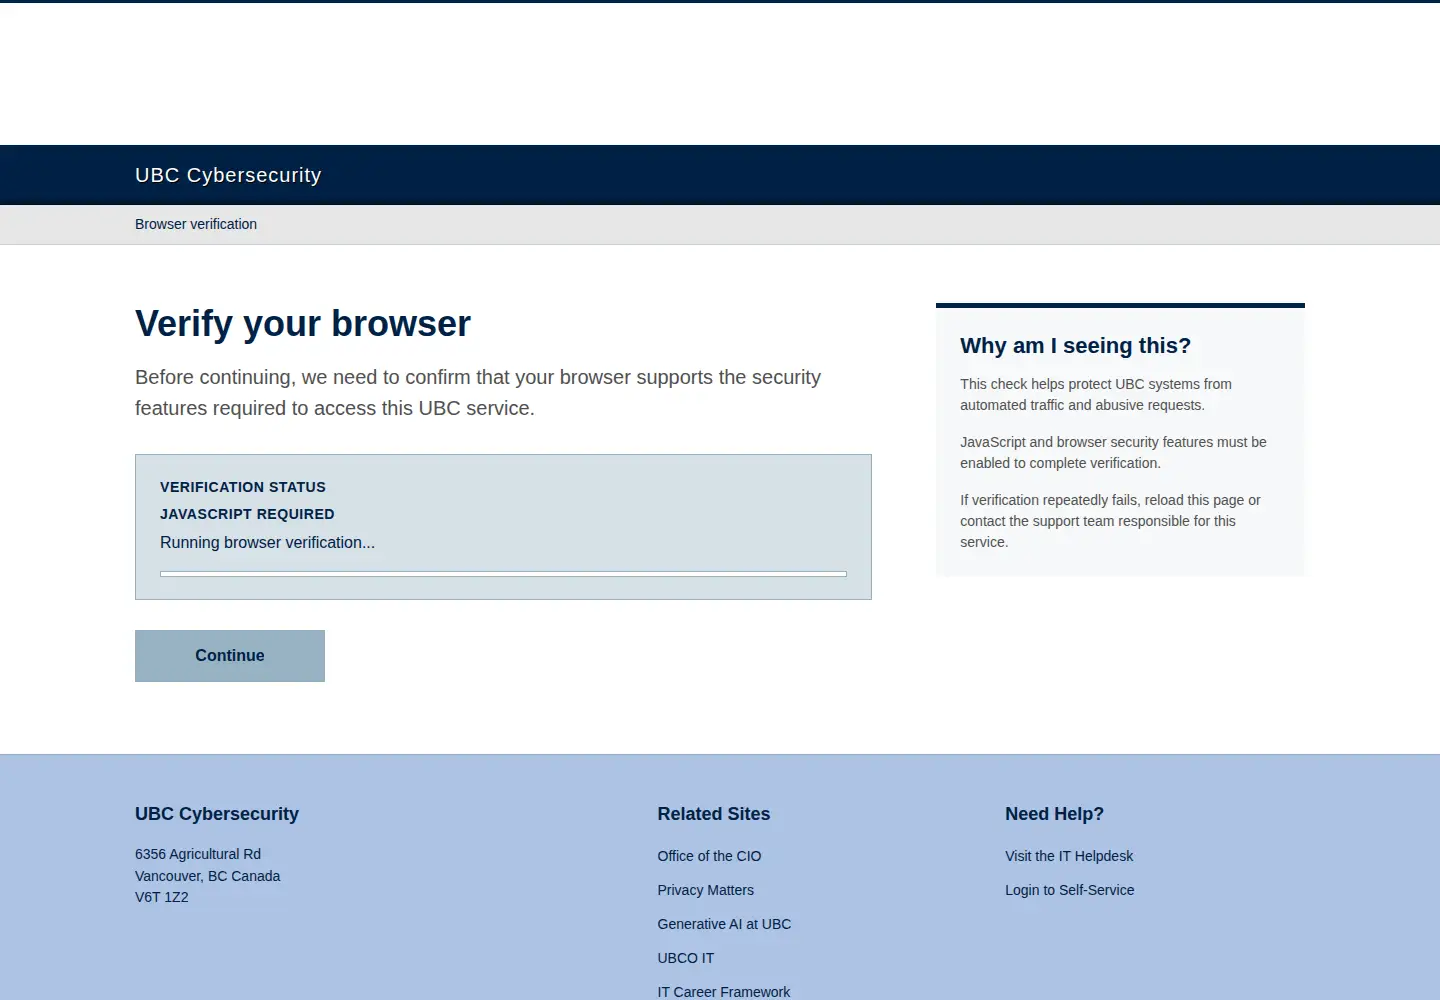Click the "Verify your browser" heading
This screenshot has width=1440, height=1000.
303,324
